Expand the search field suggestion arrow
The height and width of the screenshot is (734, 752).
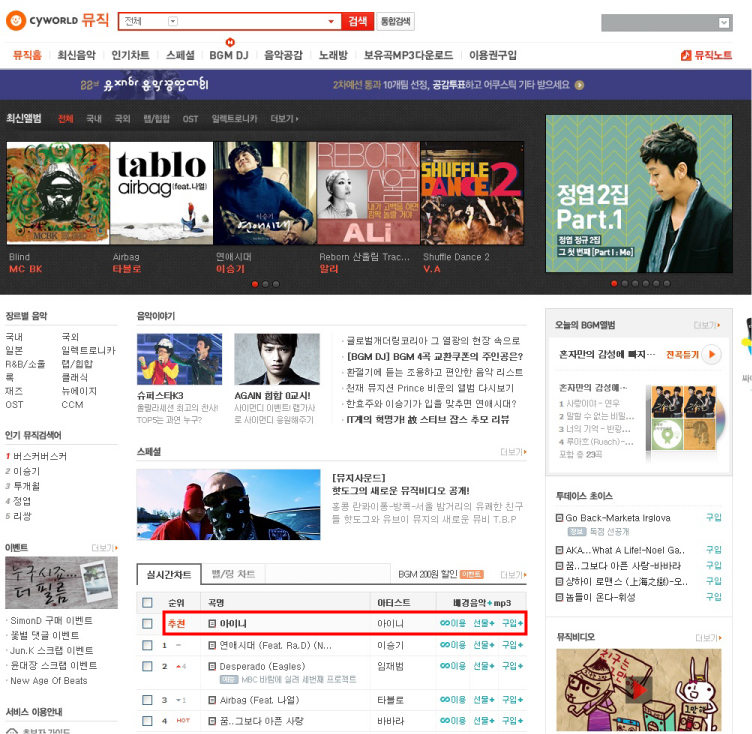330,21
